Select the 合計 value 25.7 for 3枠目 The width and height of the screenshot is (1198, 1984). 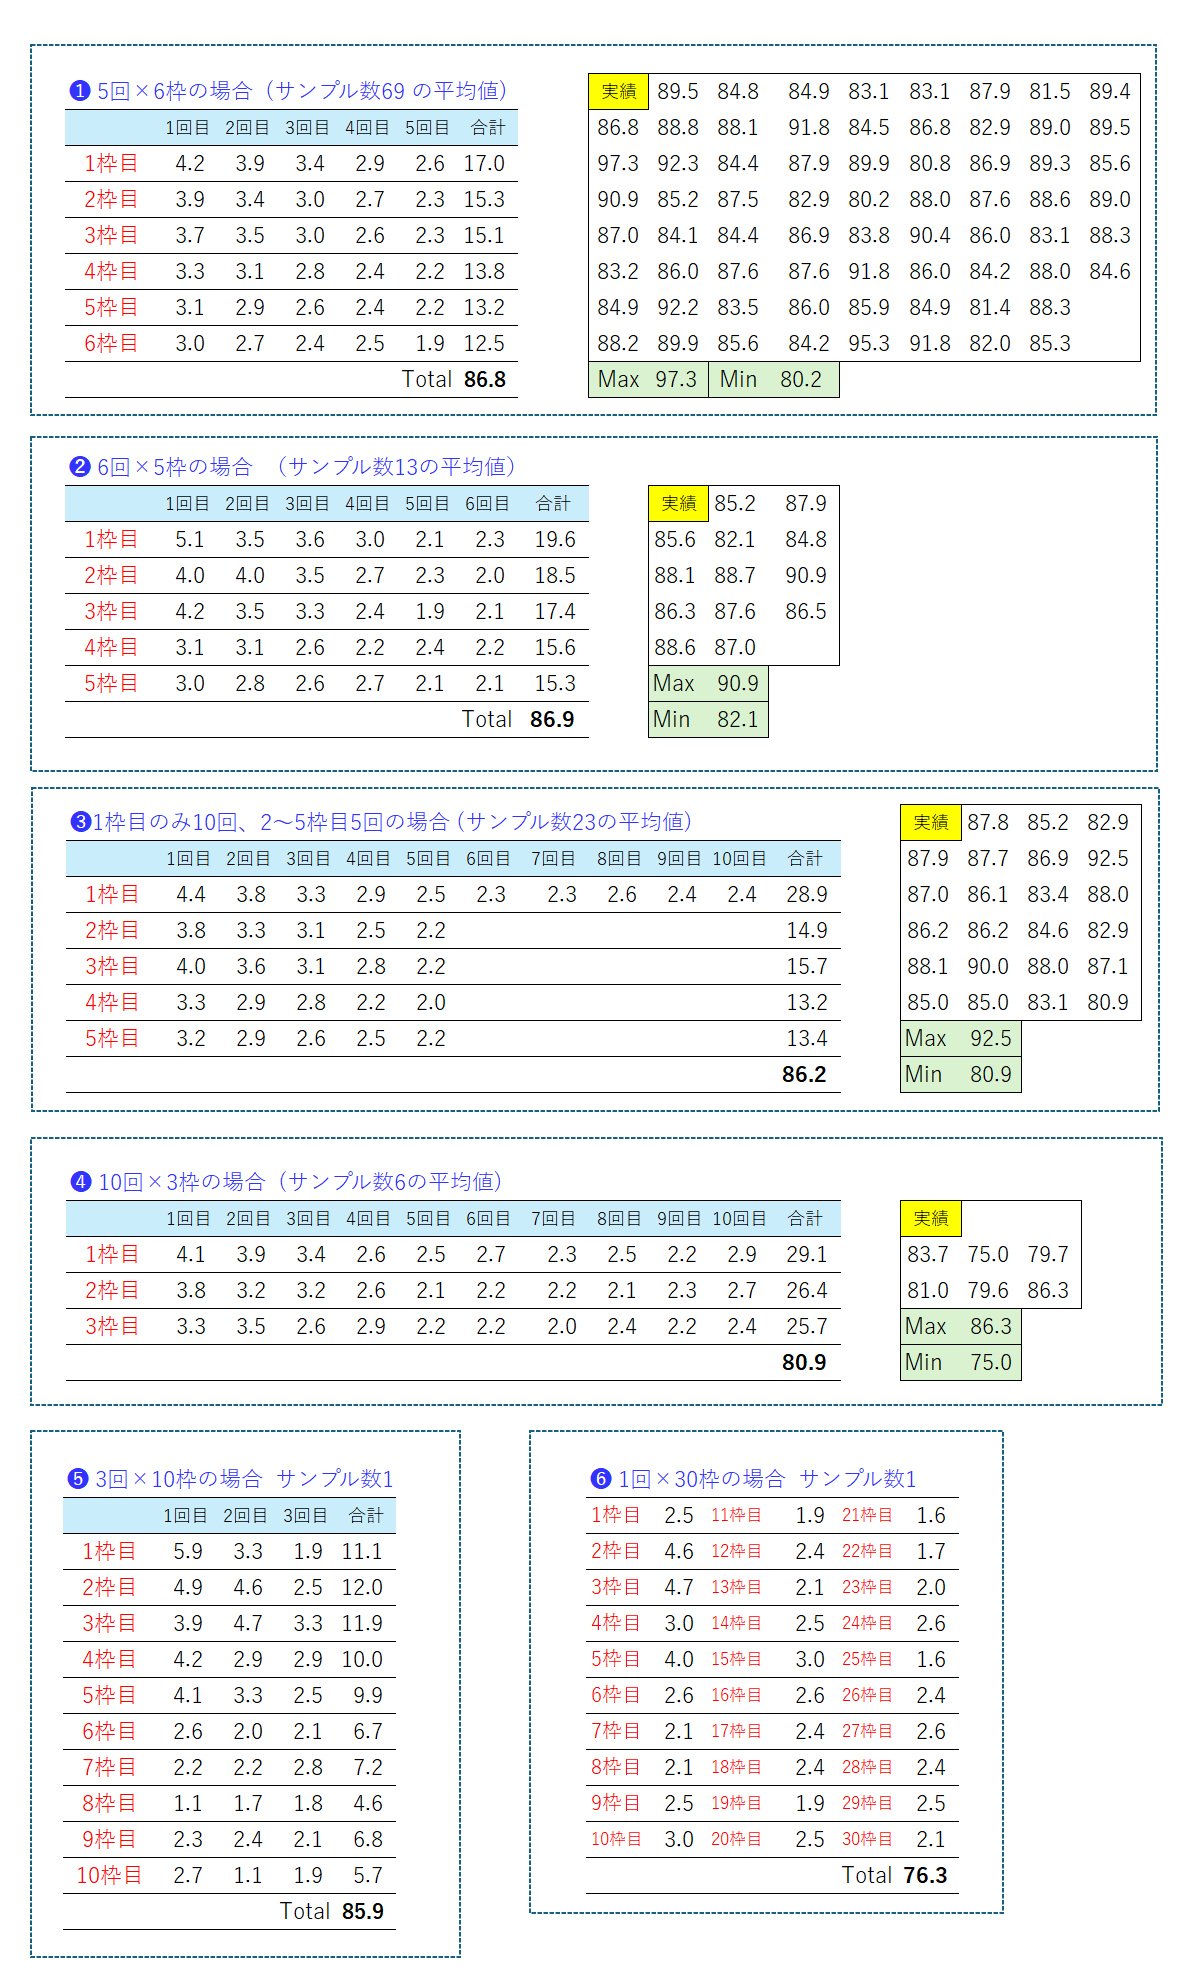click(806, 1327)
